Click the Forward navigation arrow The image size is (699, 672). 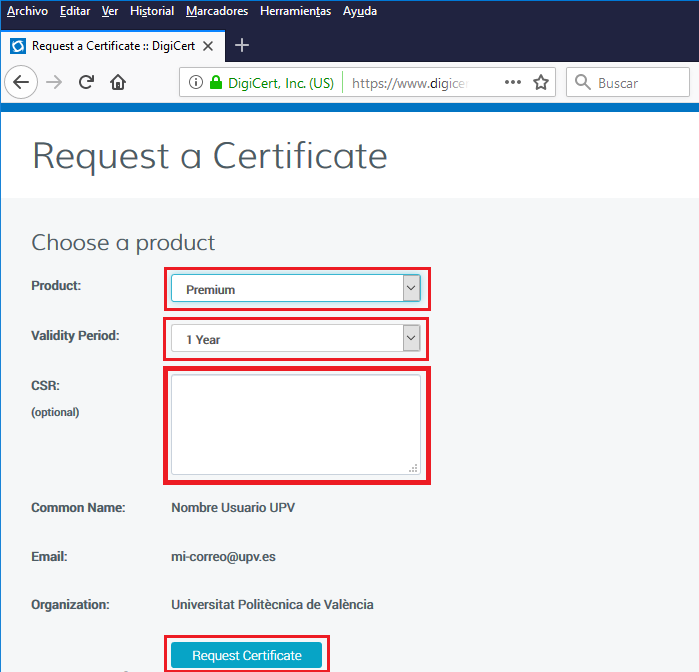click(x=54, y=83)
